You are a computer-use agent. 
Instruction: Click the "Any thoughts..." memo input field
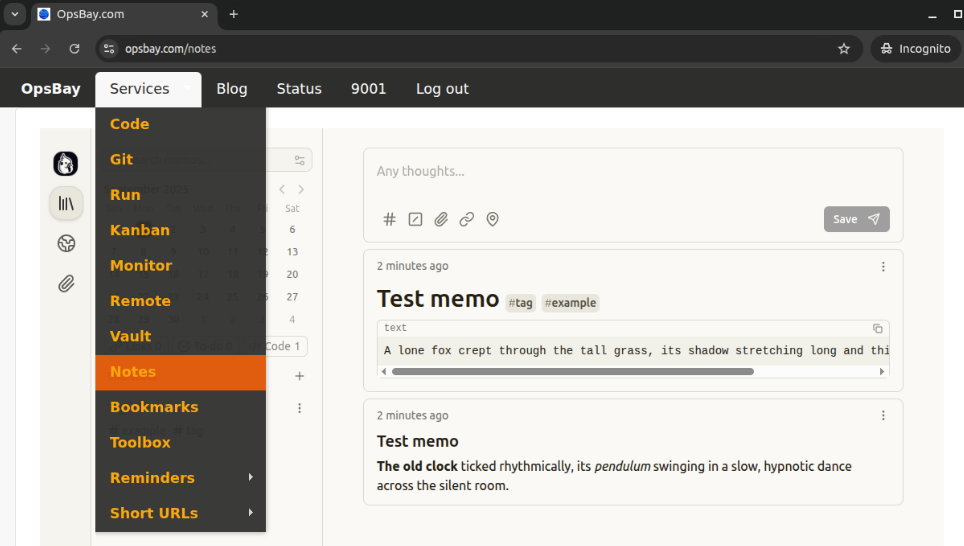[x=630, y=172]
